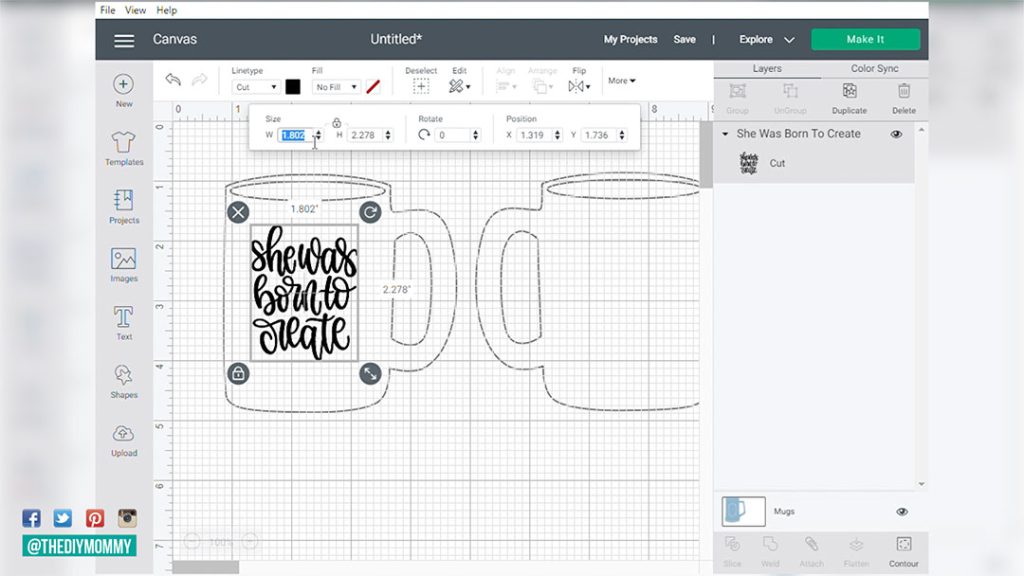This screenshot has height=576, width=1024.
Task: Click the Deselect icon
Action: (x=421, y=86)
